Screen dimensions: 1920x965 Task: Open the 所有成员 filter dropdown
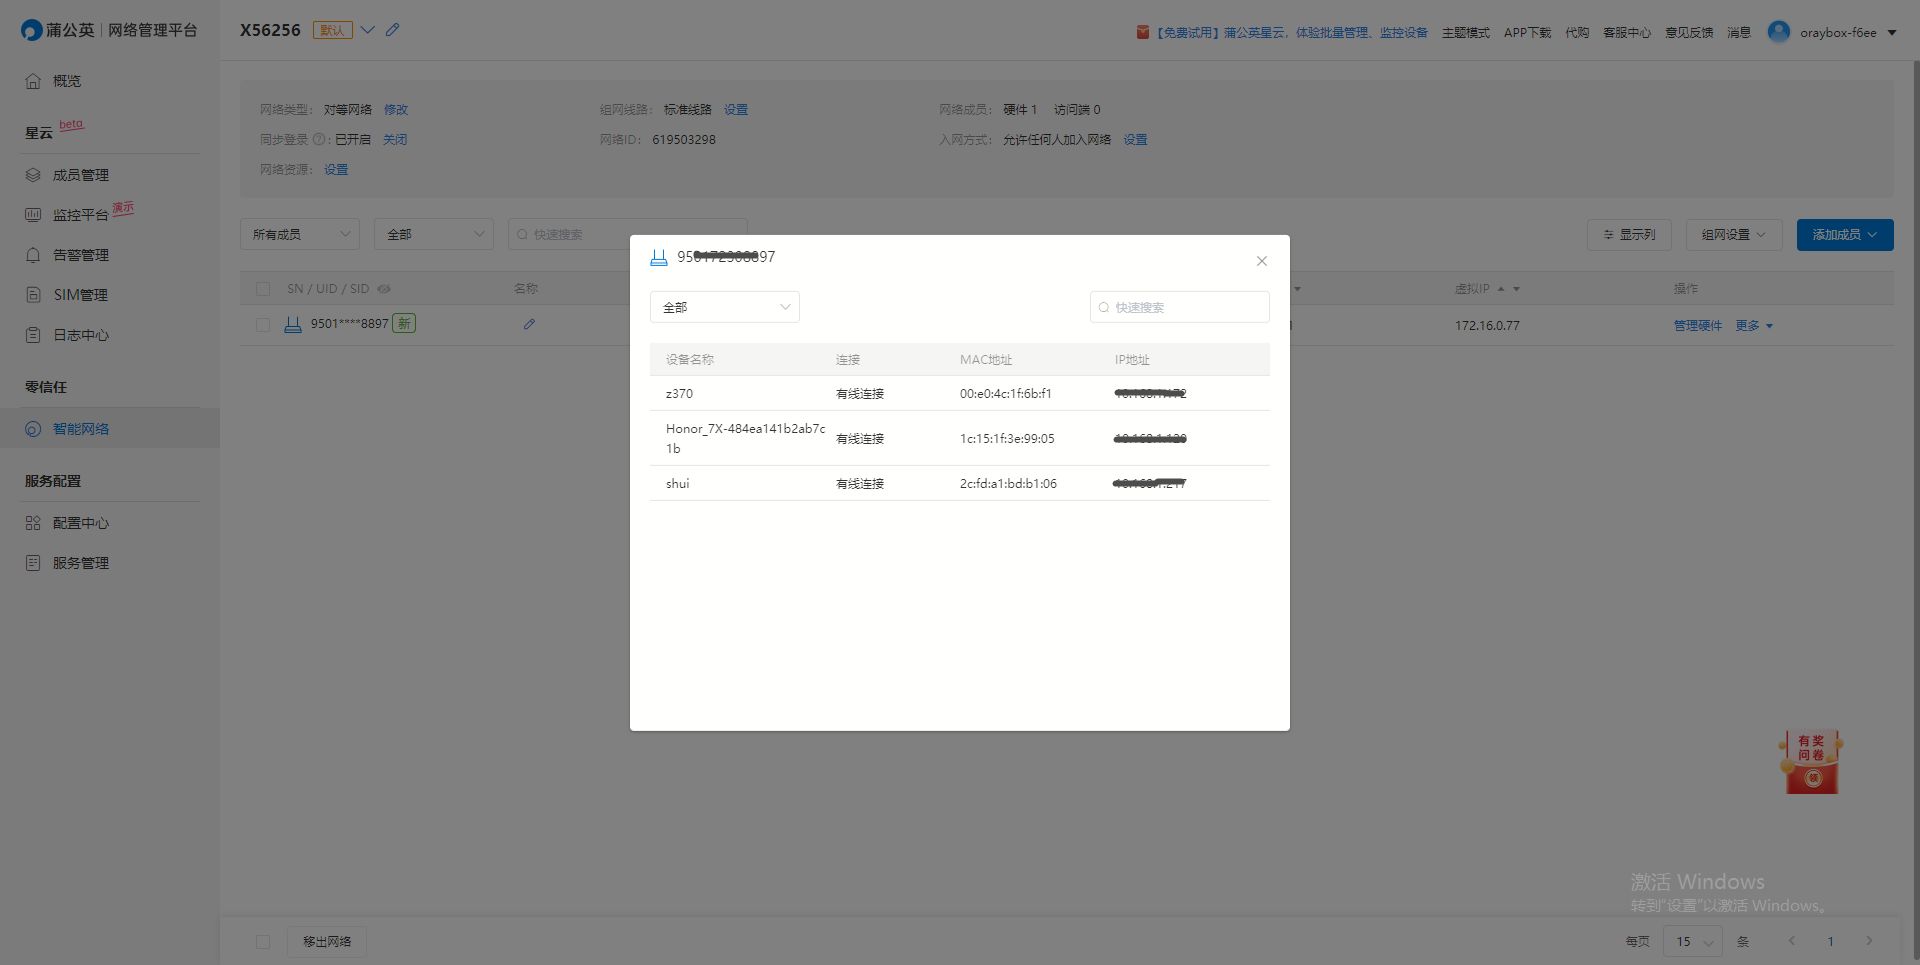pyautogui.click(x=299, y=234)
